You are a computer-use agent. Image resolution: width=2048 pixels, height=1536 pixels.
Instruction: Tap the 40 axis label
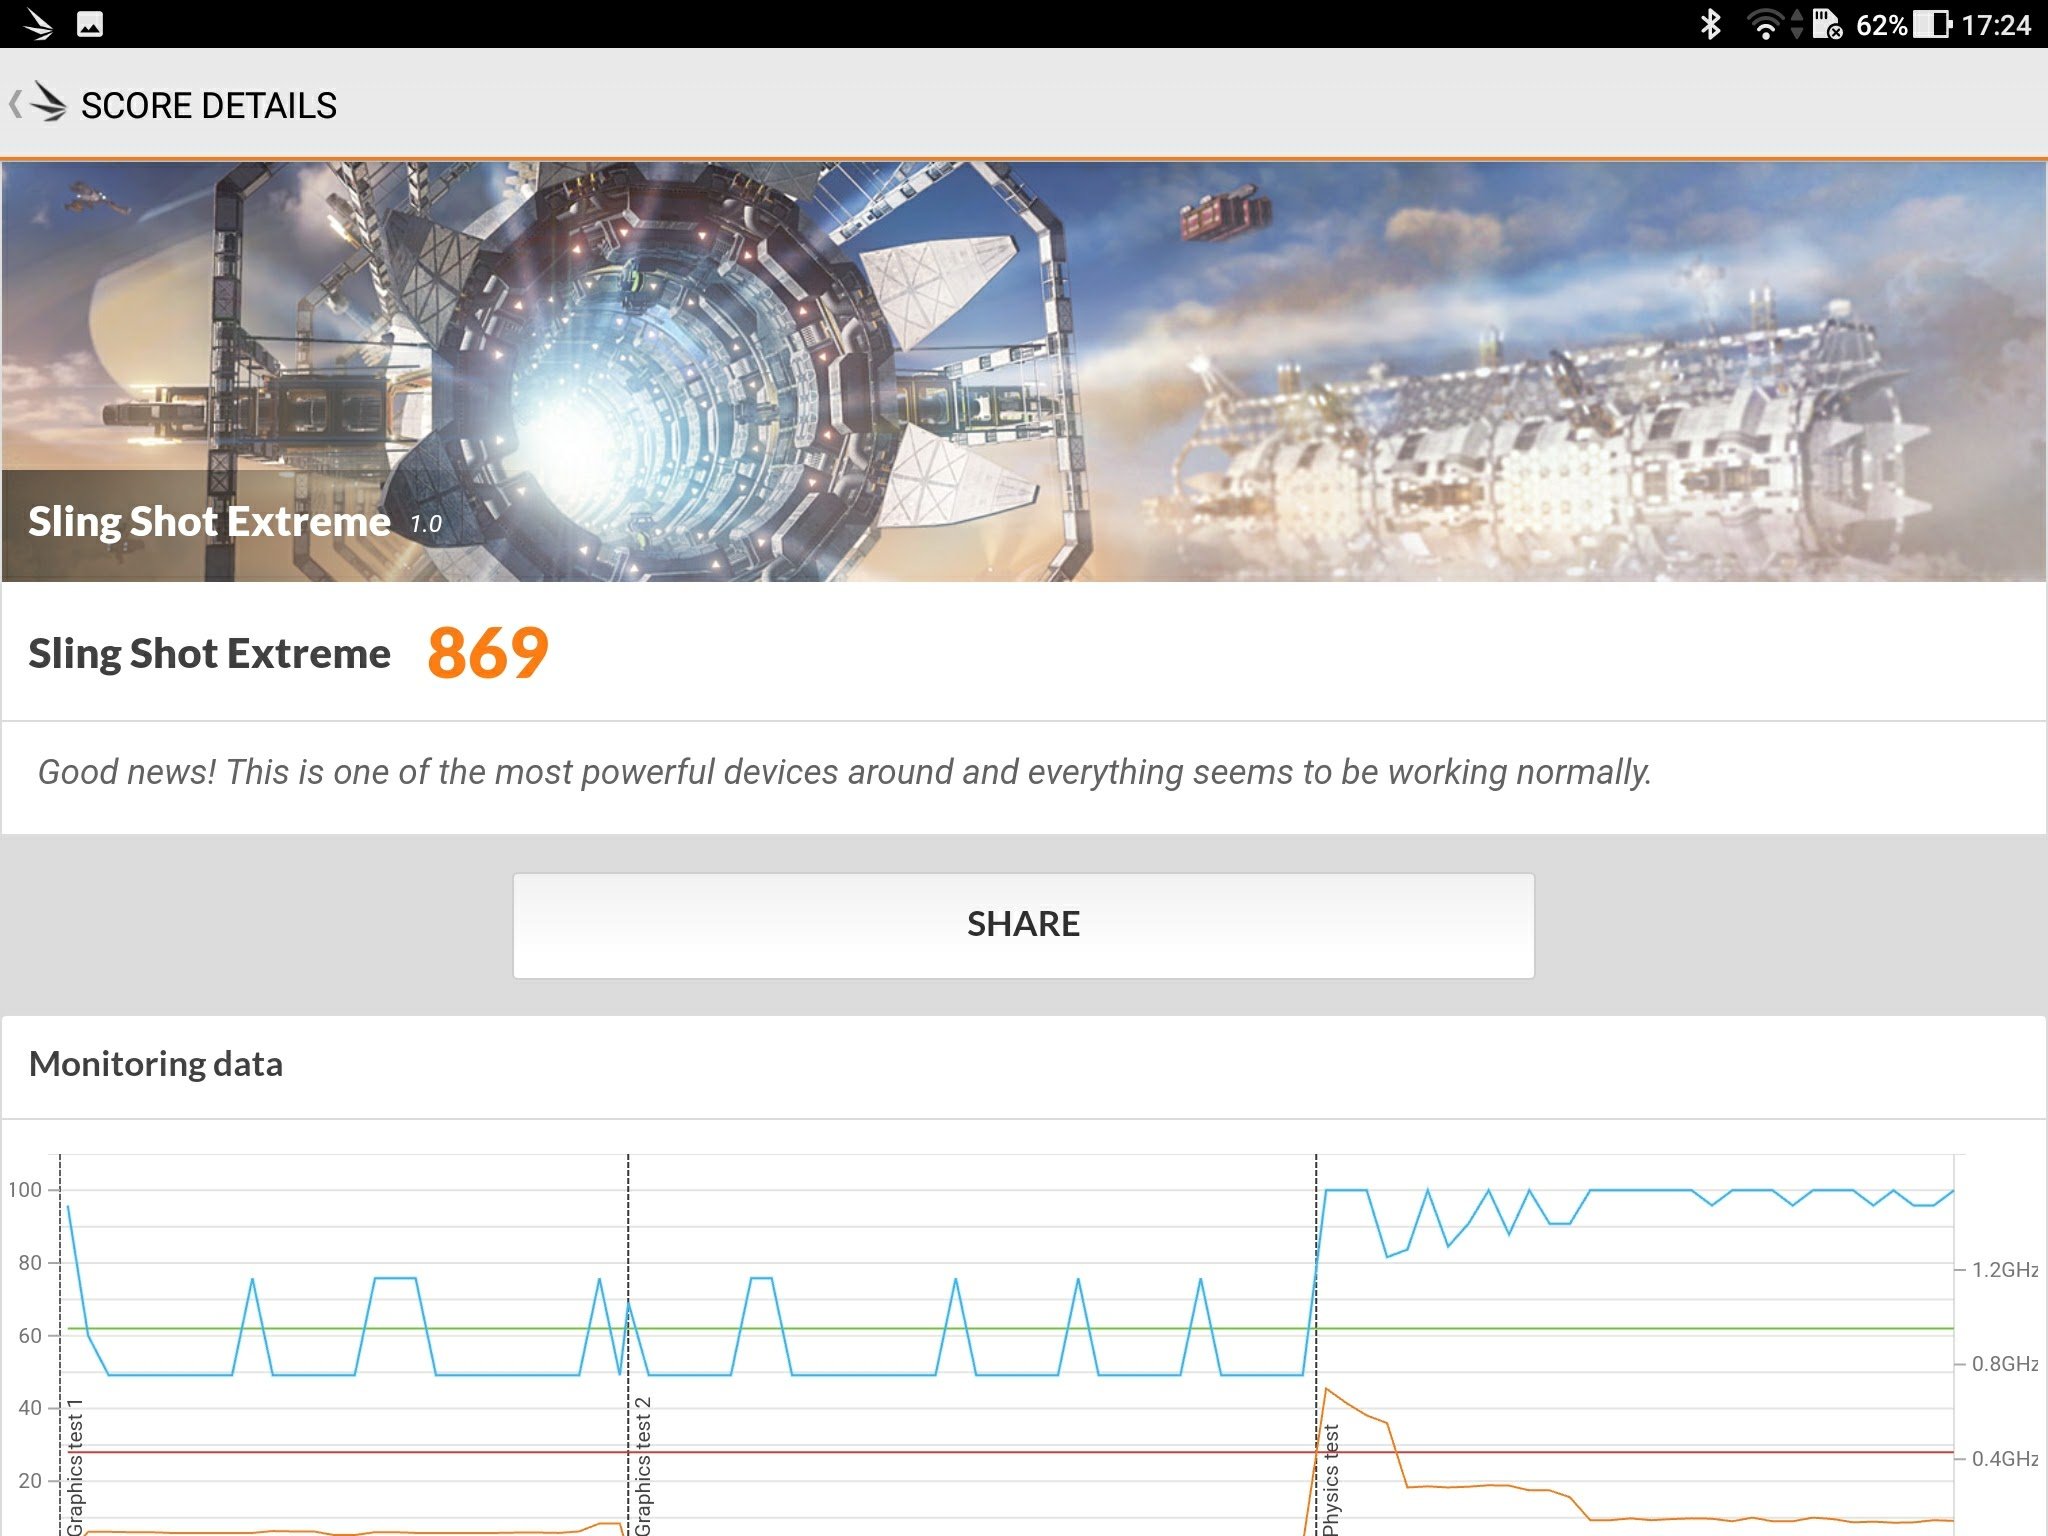(30, 1408)
